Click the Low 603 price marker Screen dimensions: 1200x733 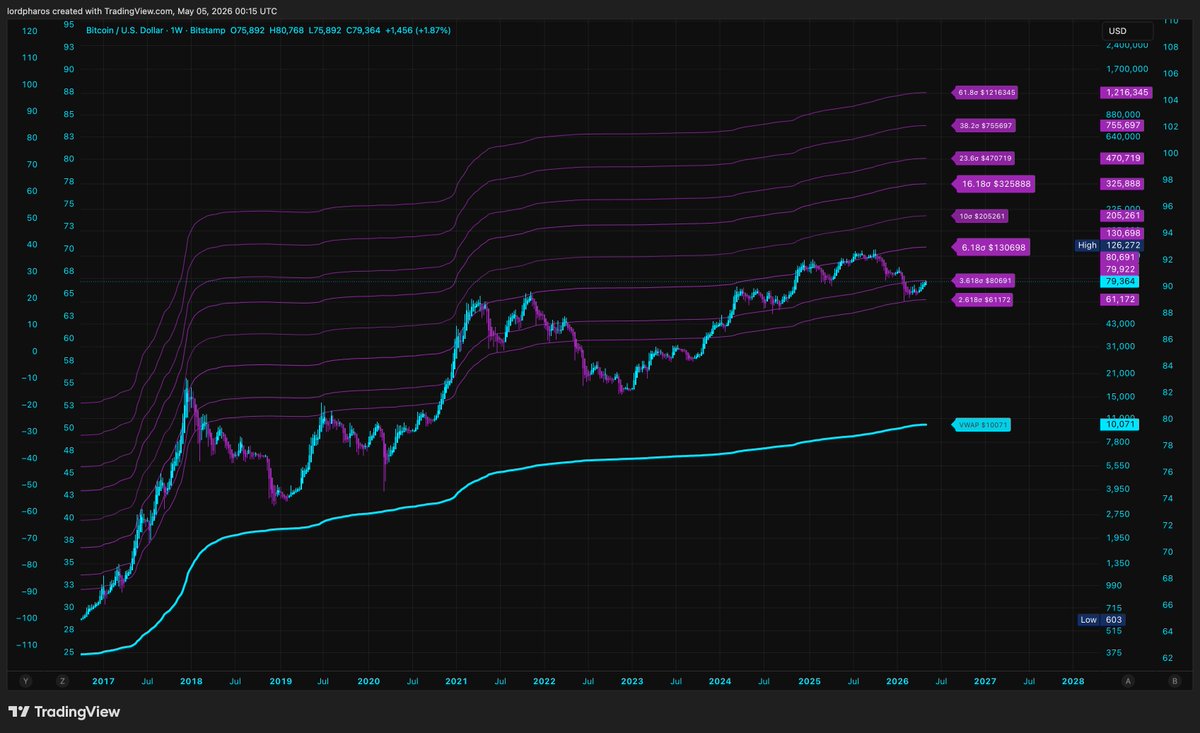(1103, 620)
